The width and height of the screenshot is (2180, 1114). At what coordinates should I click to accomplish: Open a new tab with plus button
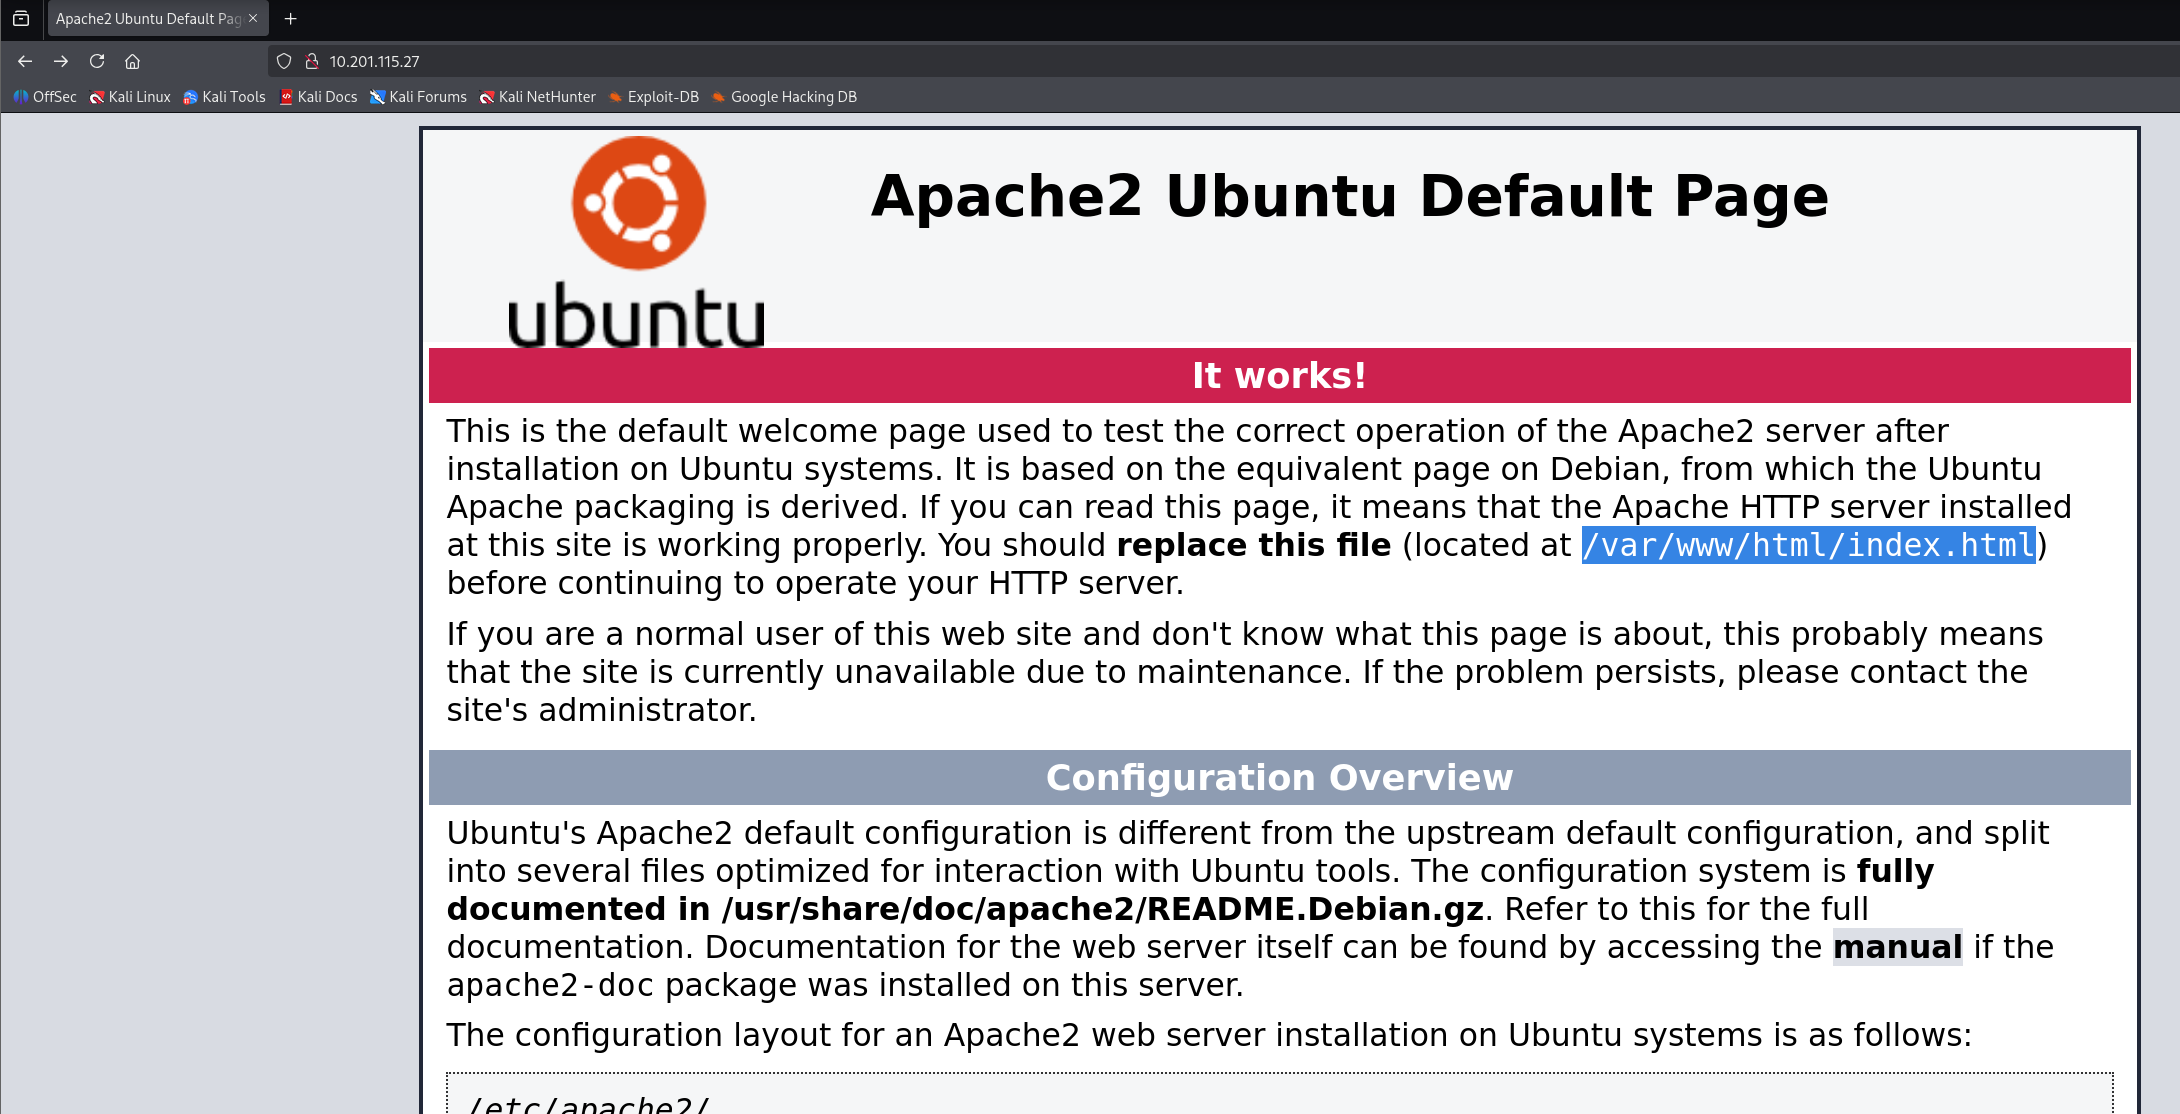(291, 18)
